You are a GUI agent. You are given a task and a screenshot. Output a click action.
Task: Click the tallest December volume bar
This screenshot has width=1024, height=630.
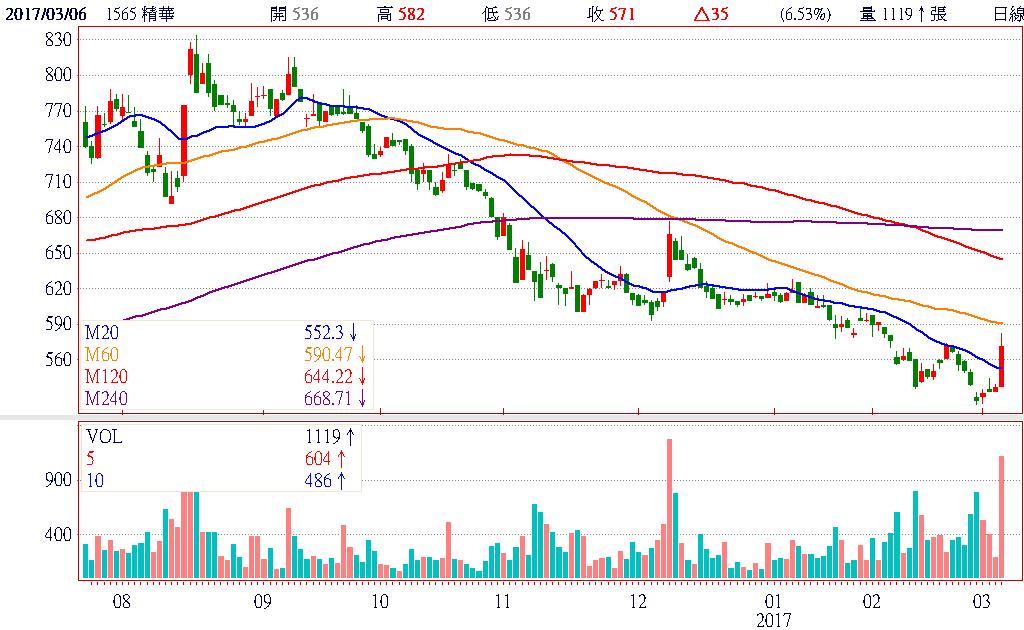click(x=668, y=510)
